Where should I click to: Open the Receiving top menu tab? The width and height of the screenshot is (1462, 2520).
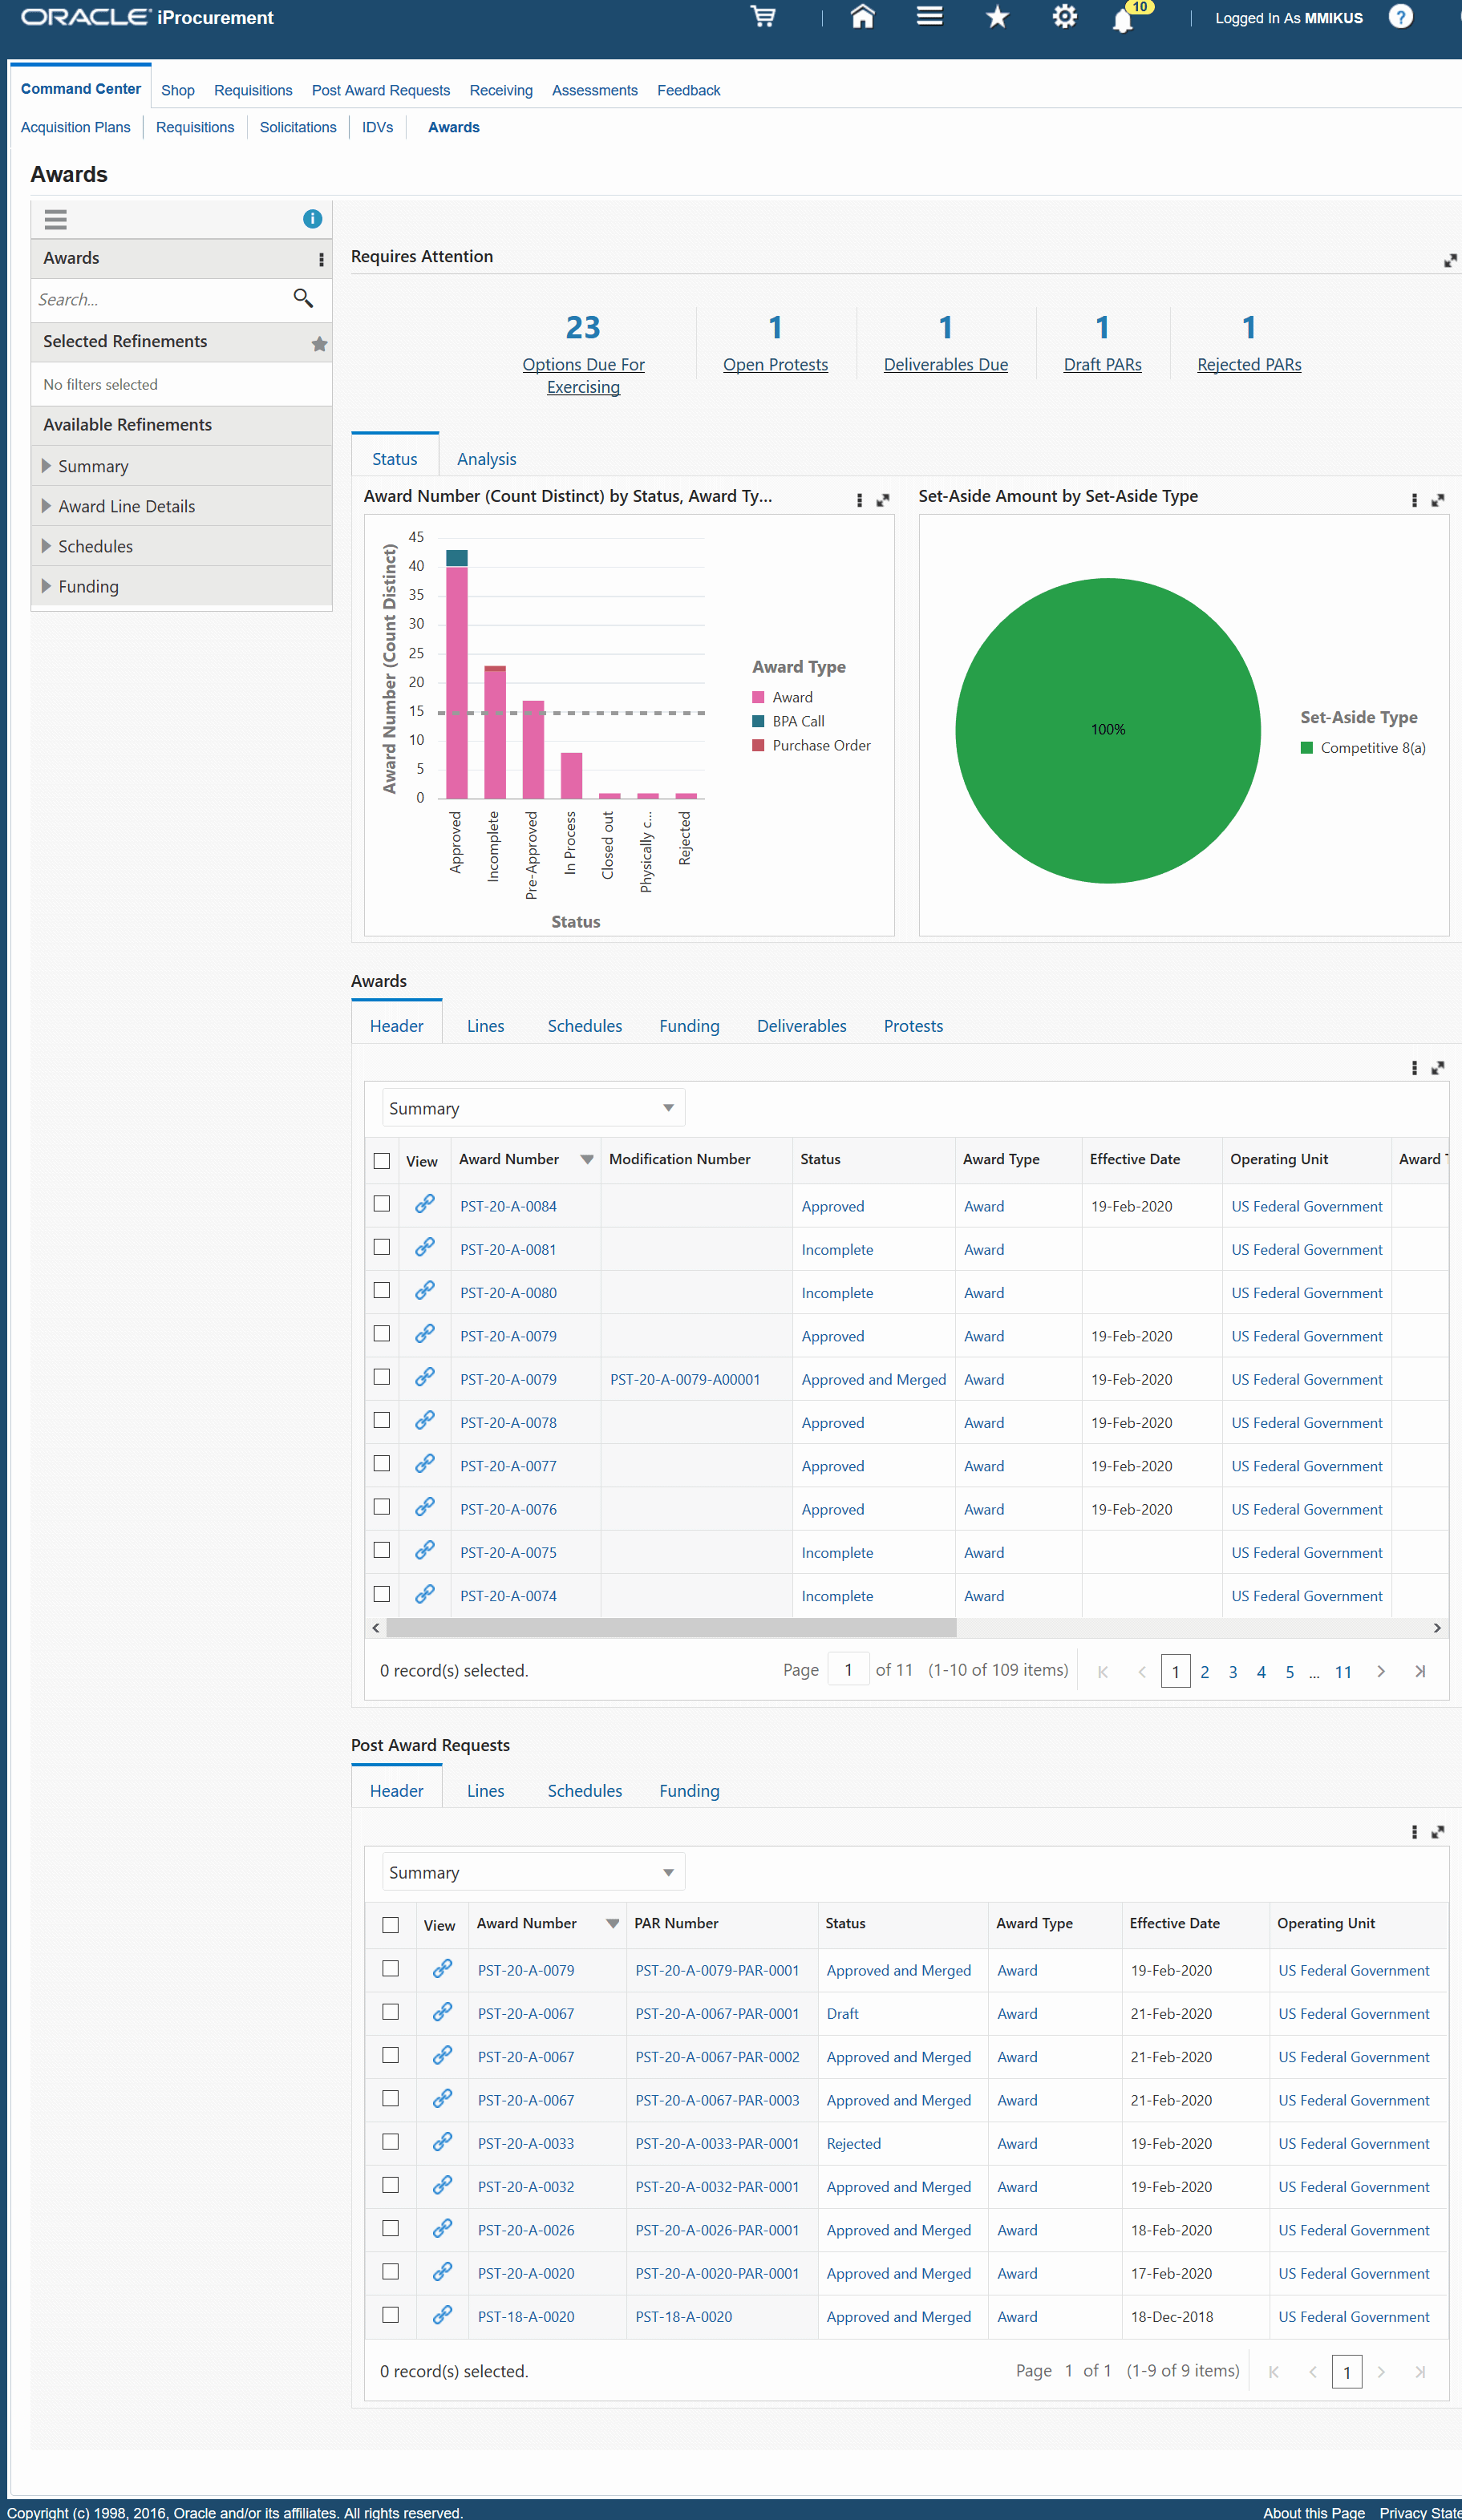501,90
